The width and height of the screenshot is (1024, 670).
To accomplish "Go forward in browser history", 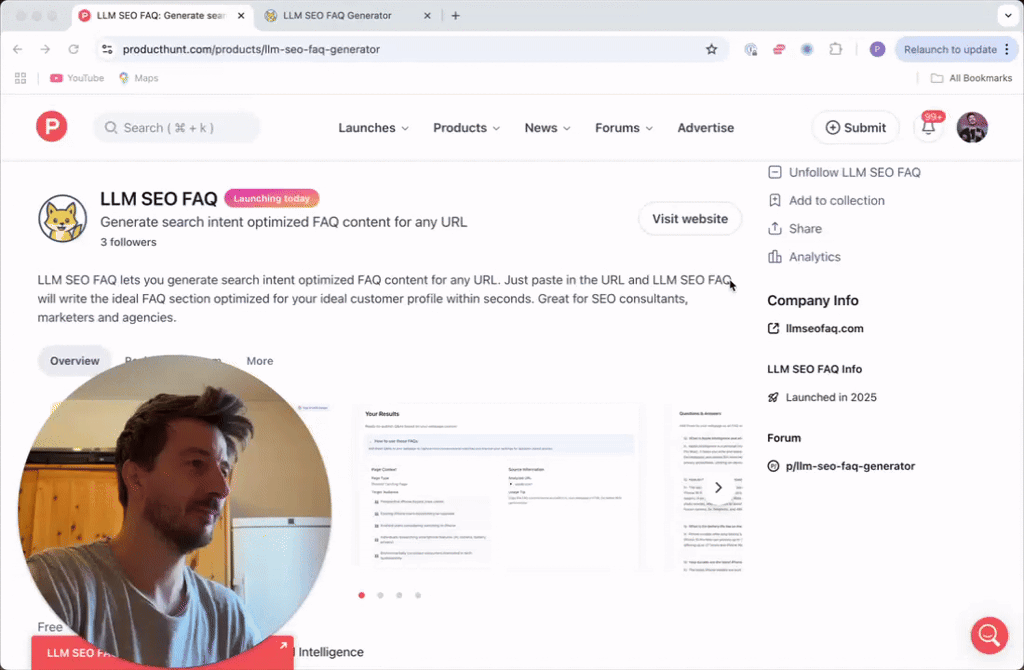I will click(45, 49).
